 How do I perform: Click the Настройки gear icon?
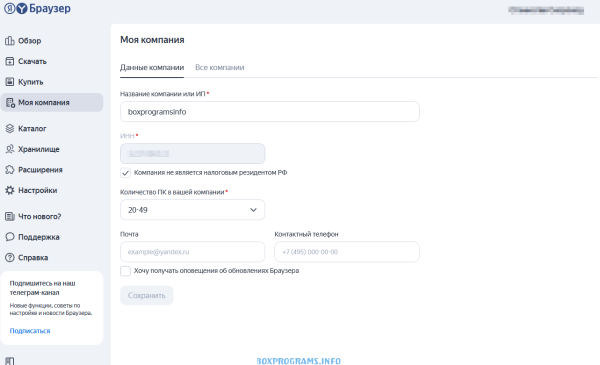[x=10, y=190]
